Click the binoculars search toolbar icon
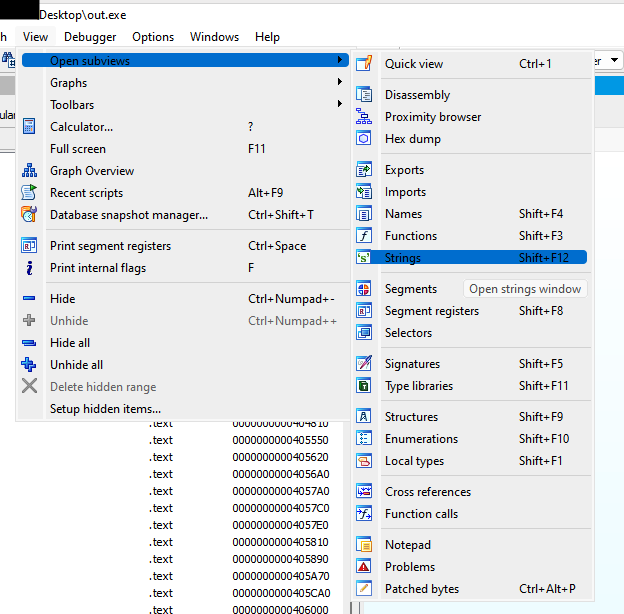This screenshot has height=614, width=624. tap(8, 60)
